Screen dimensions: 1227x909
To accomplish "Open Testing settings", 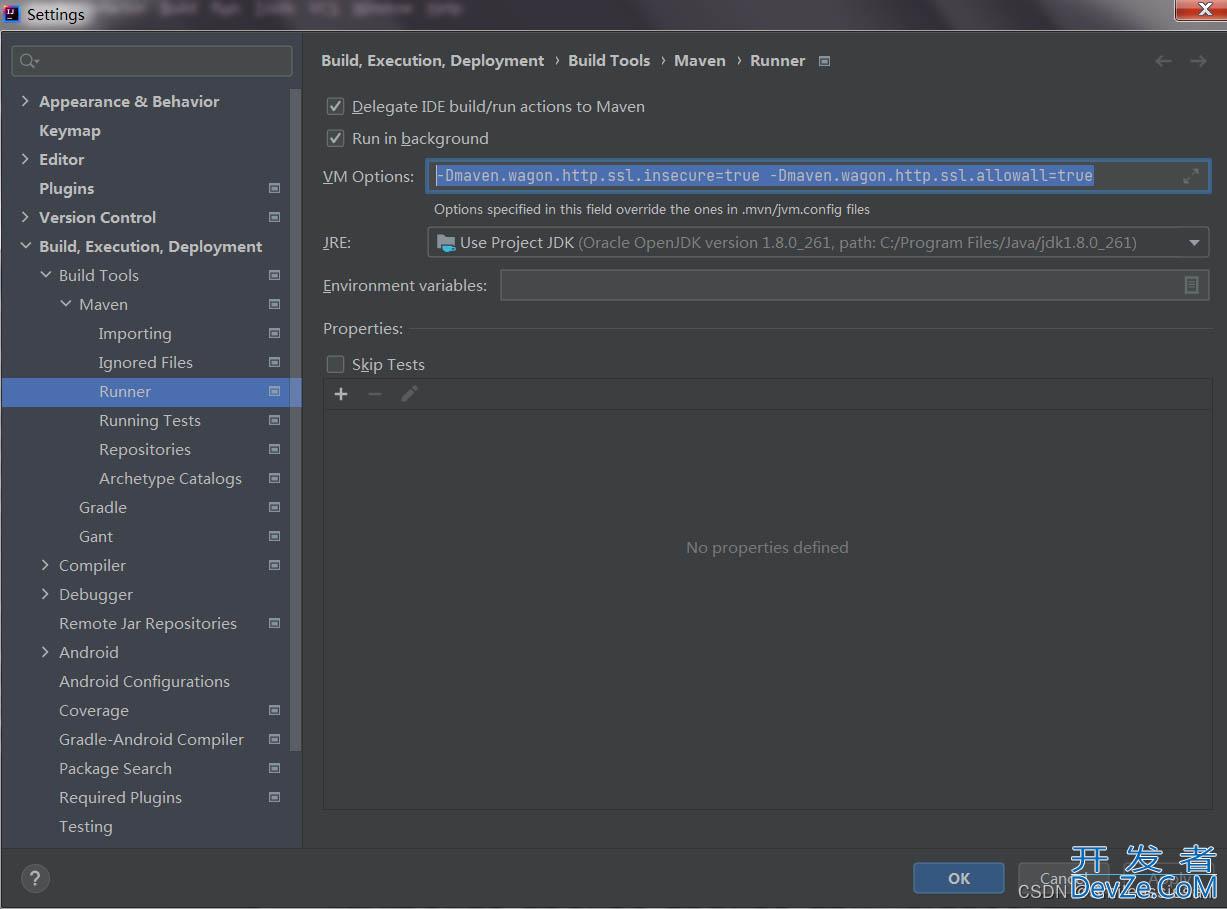I will coord(86,826).
